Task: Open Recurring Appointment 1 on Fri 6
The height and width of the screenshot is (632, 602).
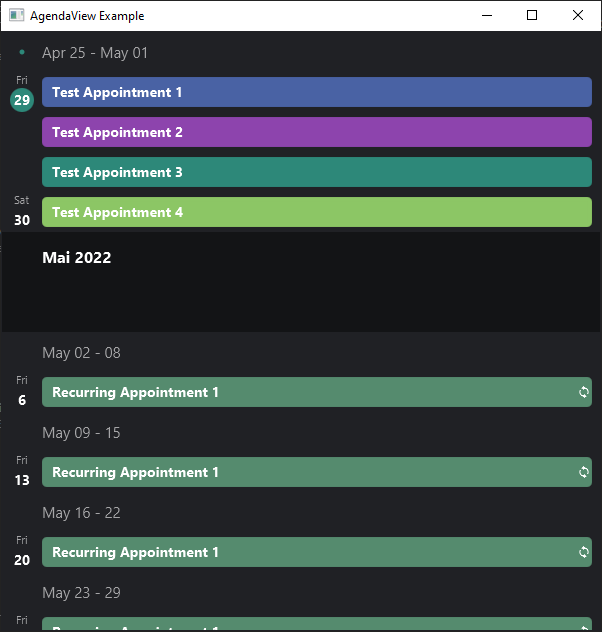Action: pos(300,392)
